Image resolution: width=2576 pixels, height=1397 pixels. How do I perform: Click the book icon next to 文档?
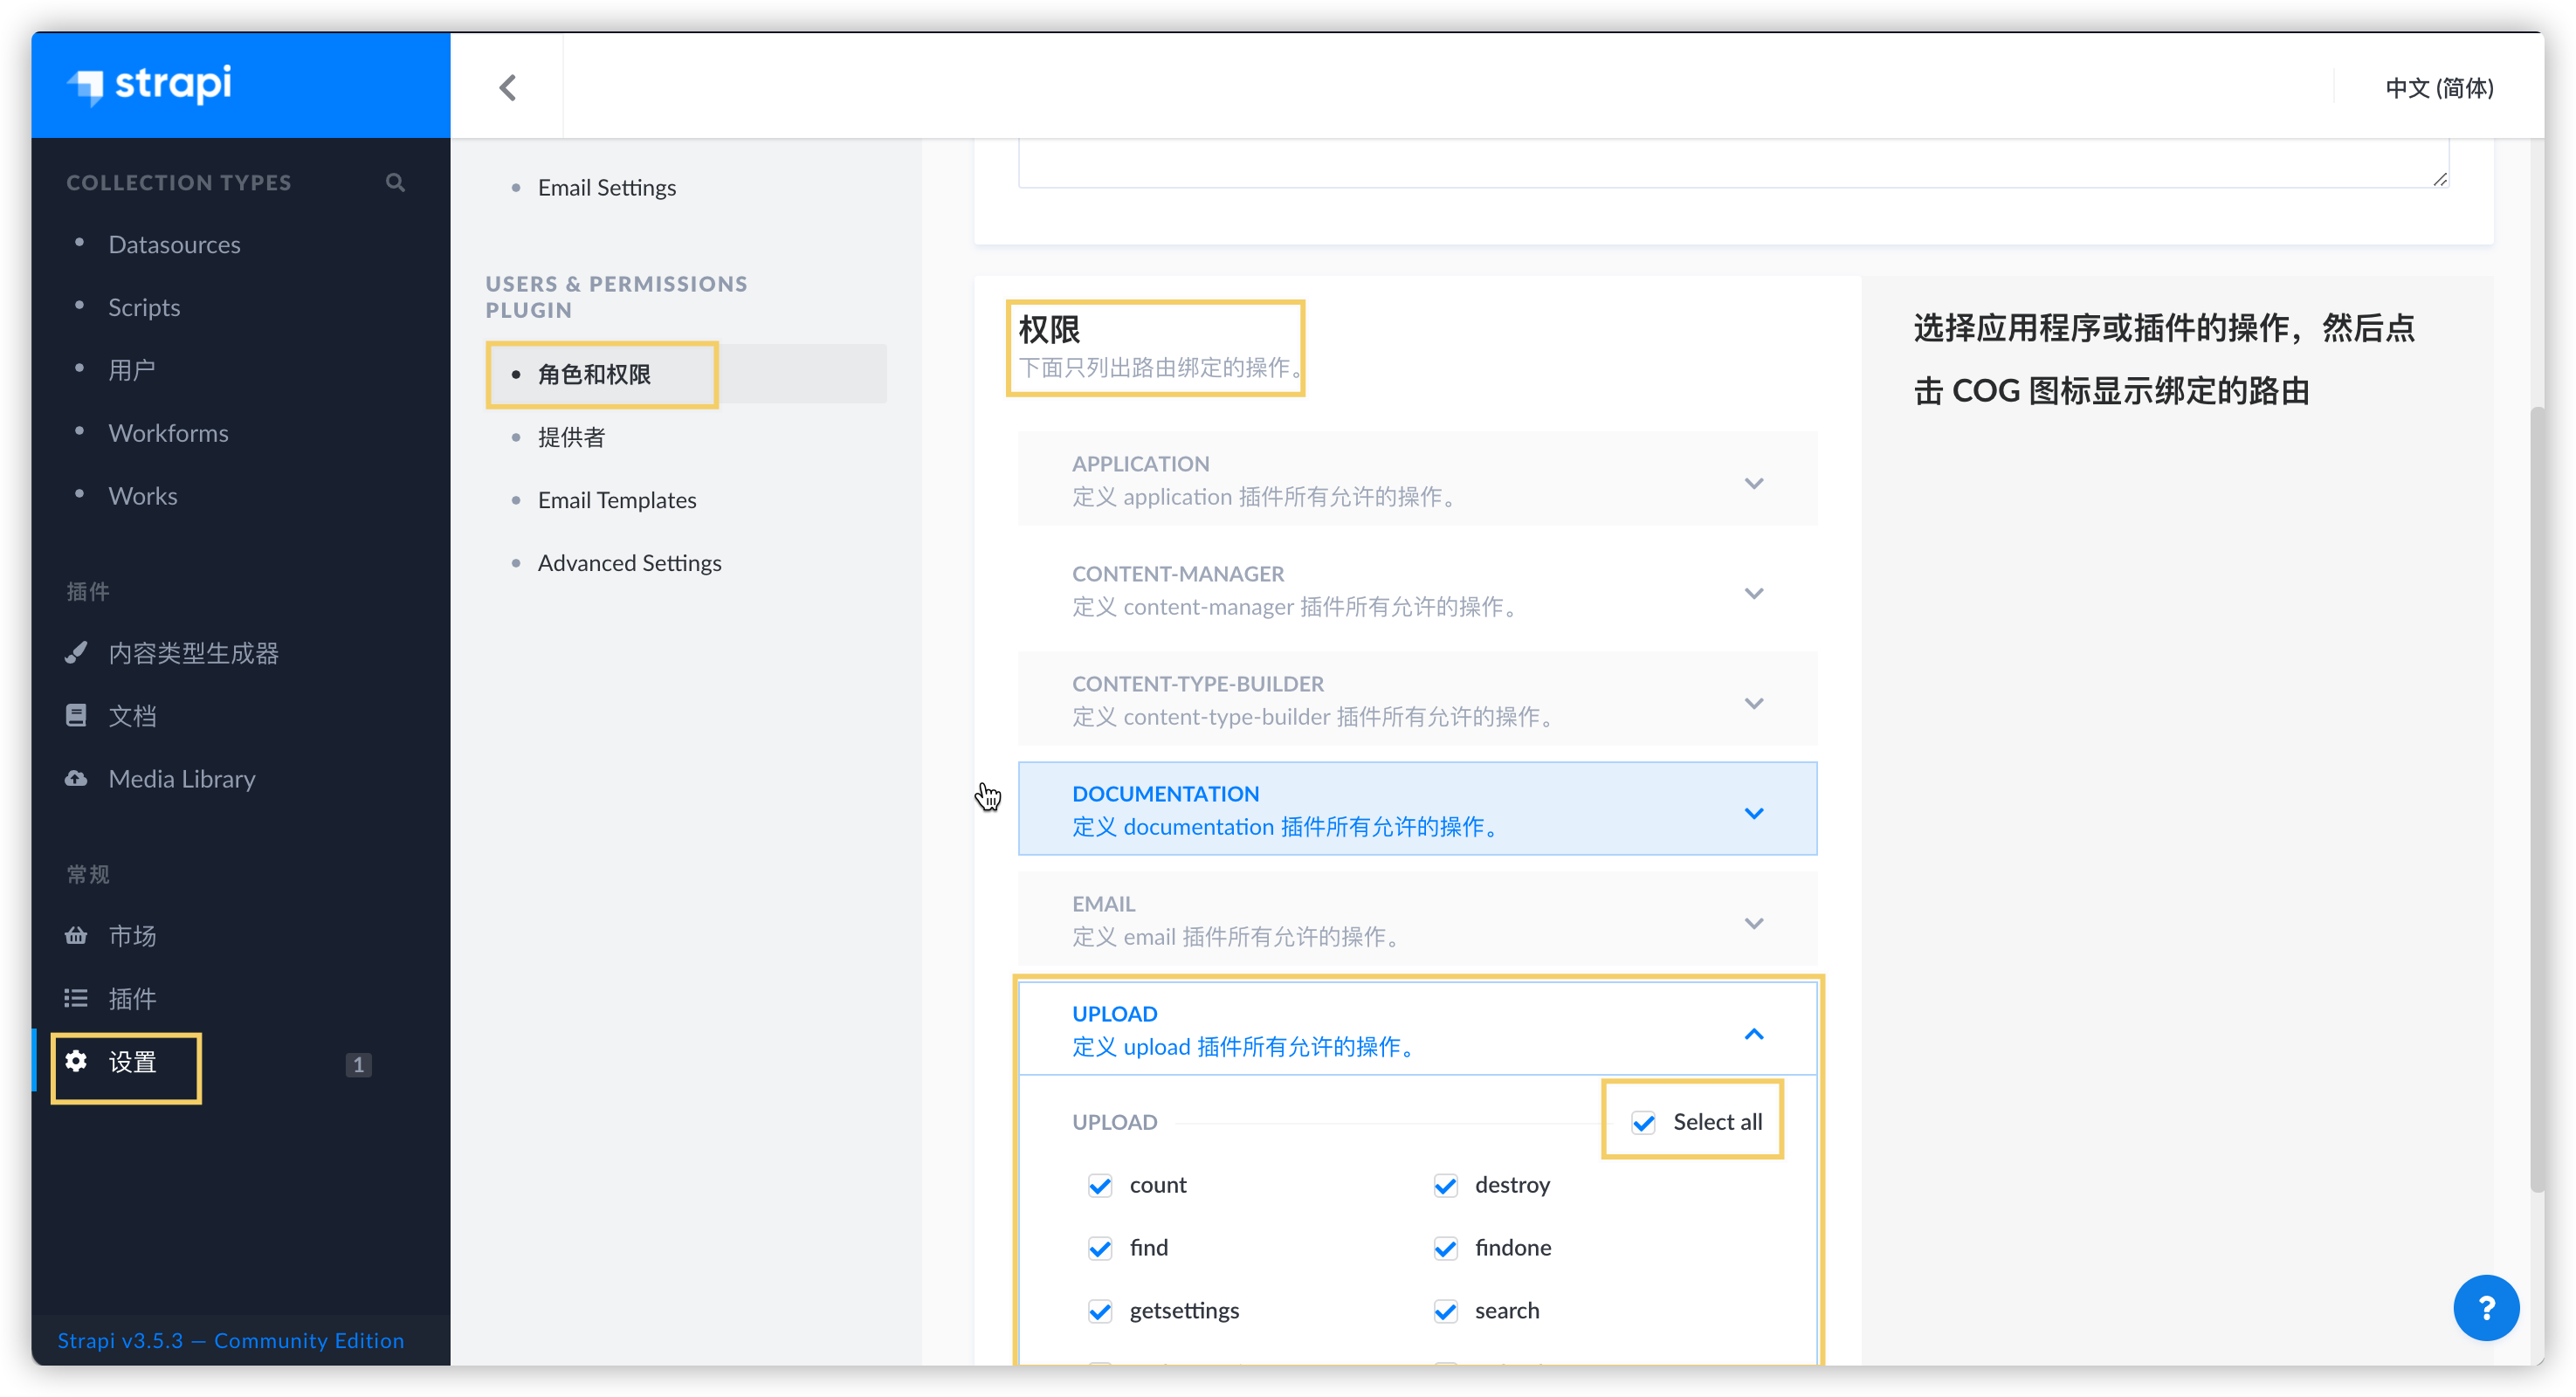76,715
